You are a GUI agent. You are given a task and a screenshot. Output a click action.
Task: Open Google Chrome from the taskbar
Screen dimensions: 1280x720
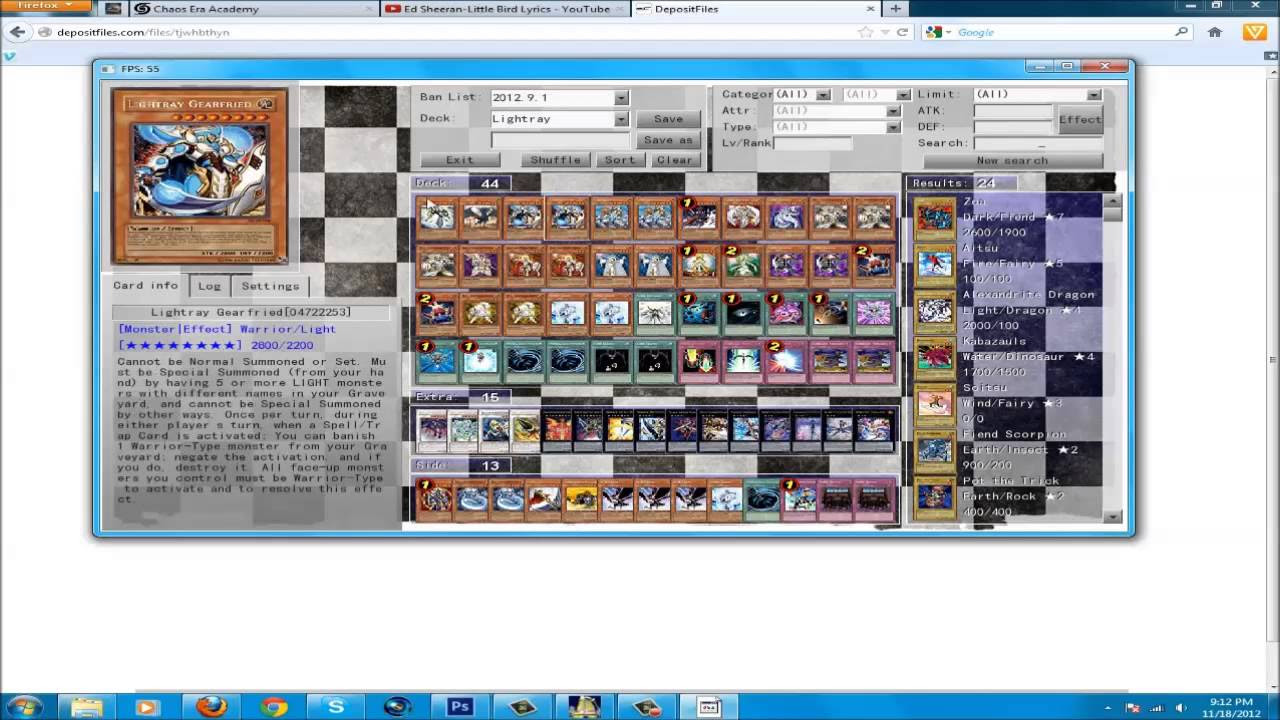(x=273, y=707)
